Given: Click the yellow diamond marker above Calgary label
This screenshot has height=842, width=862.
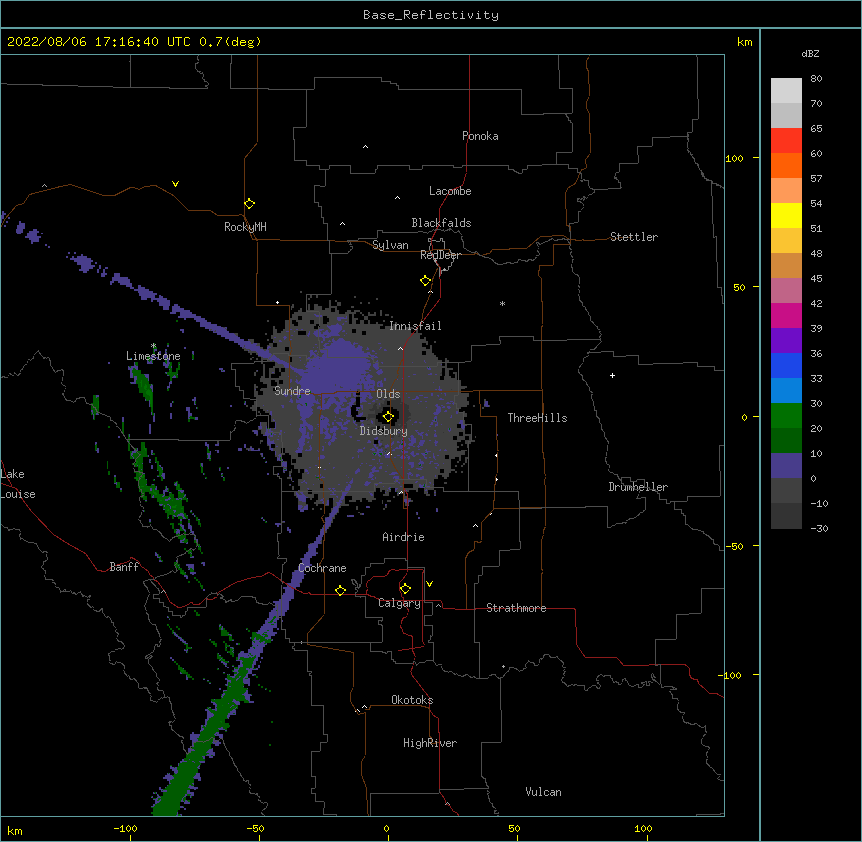Looking at the screenshot, I should [405, 589].
